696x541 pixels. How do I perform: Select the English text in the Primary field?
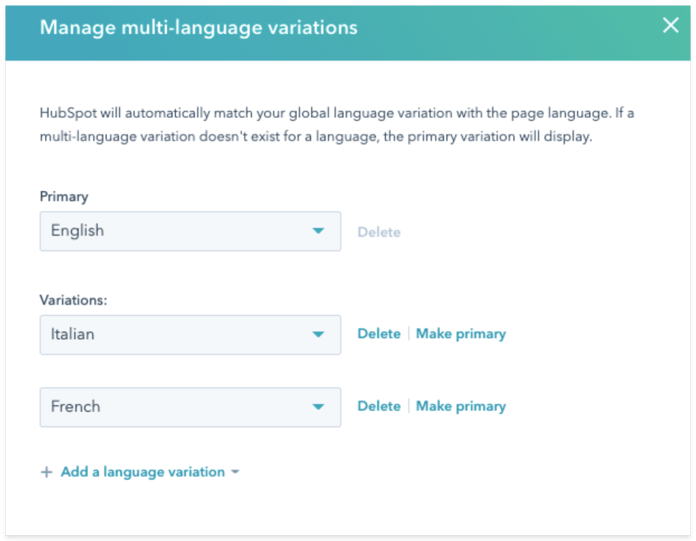pyautogui.click(x=77, y=231)
